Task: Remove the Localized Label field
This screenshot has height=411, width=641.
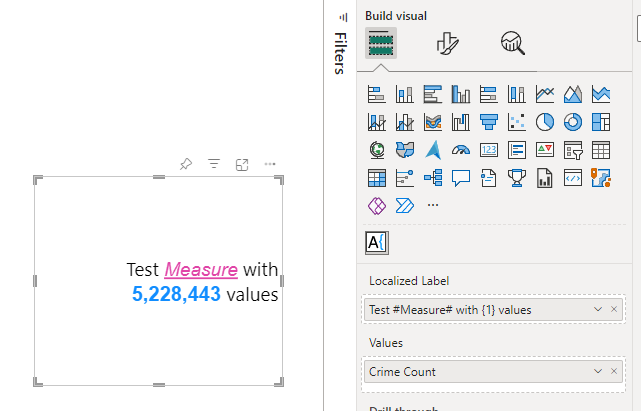Action: pos(614,309)
